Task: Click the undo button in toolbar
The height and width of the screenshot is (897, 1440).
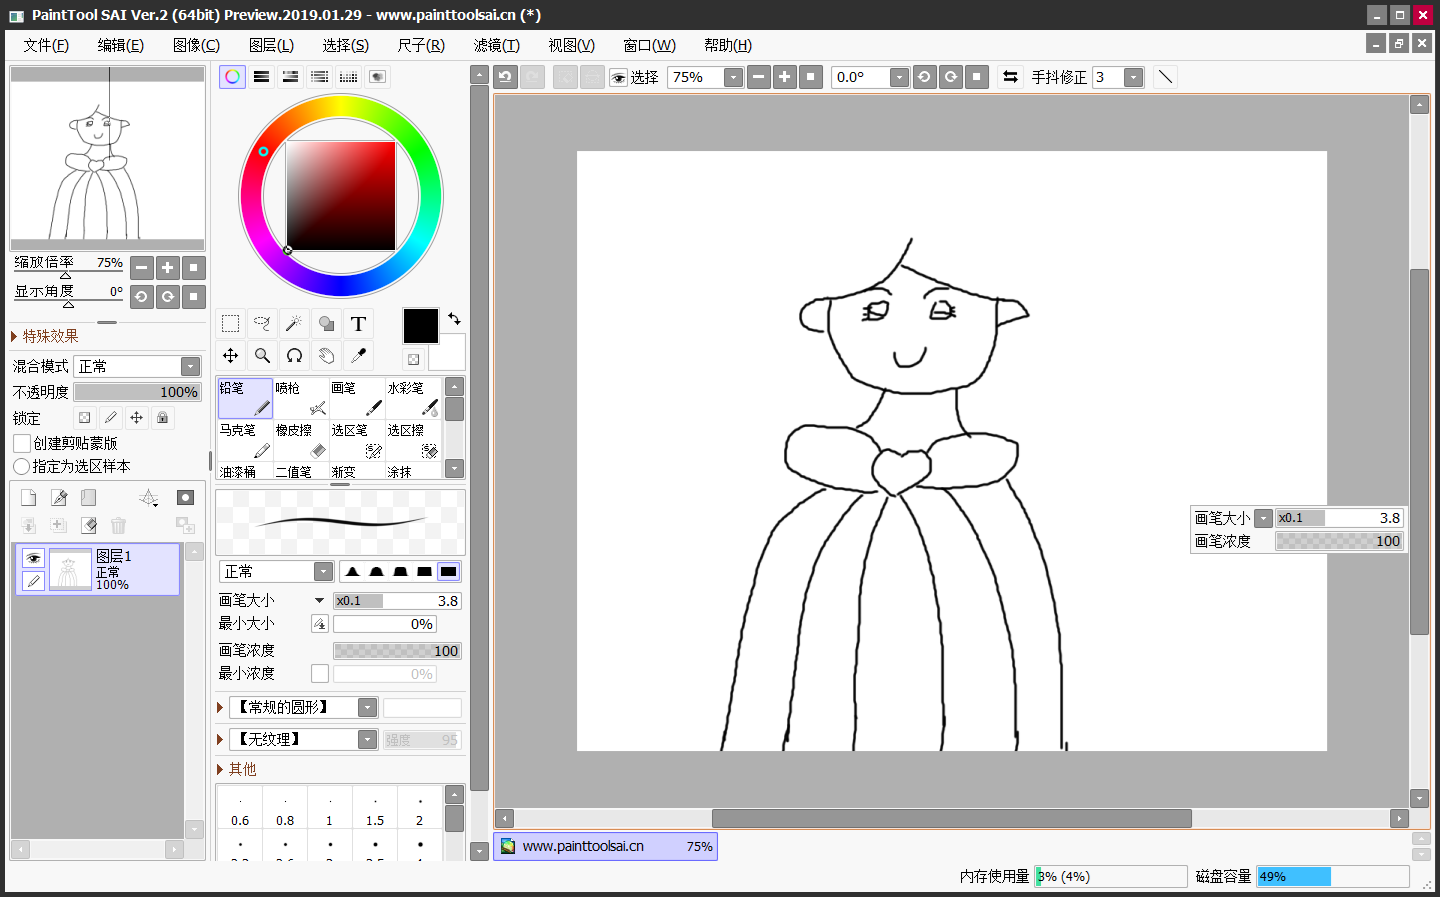Action: click(x=505, y=77)
